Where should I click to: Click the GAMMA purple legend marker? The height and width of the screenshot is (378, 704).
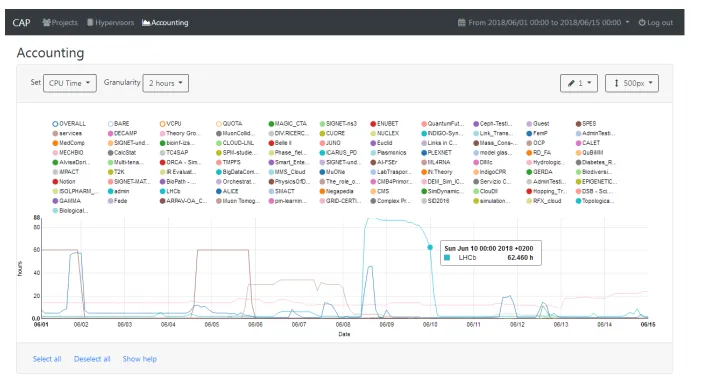[x=55, y=201]
